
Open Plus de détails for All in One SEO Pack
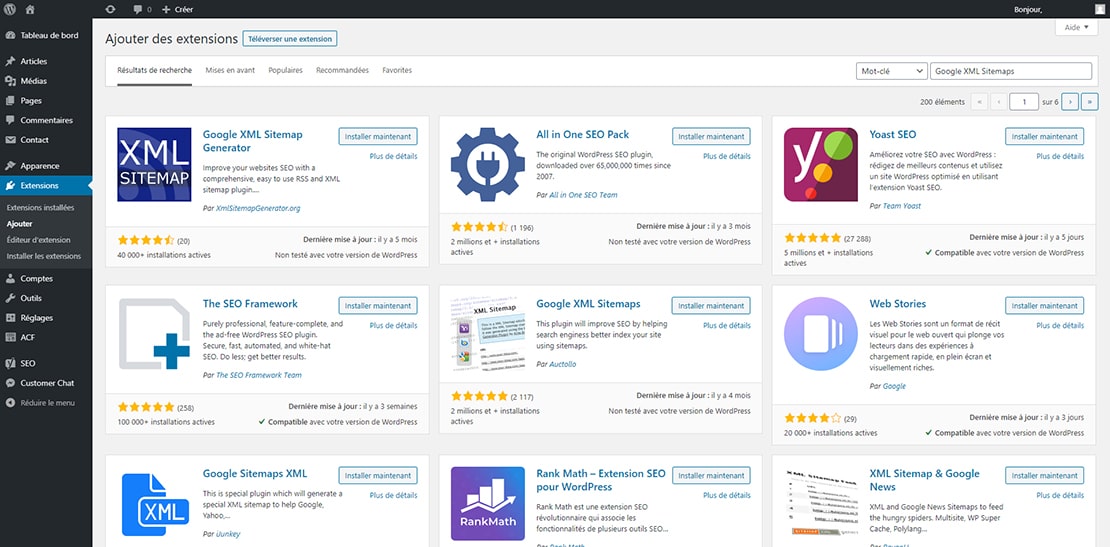tap(727, 156)
